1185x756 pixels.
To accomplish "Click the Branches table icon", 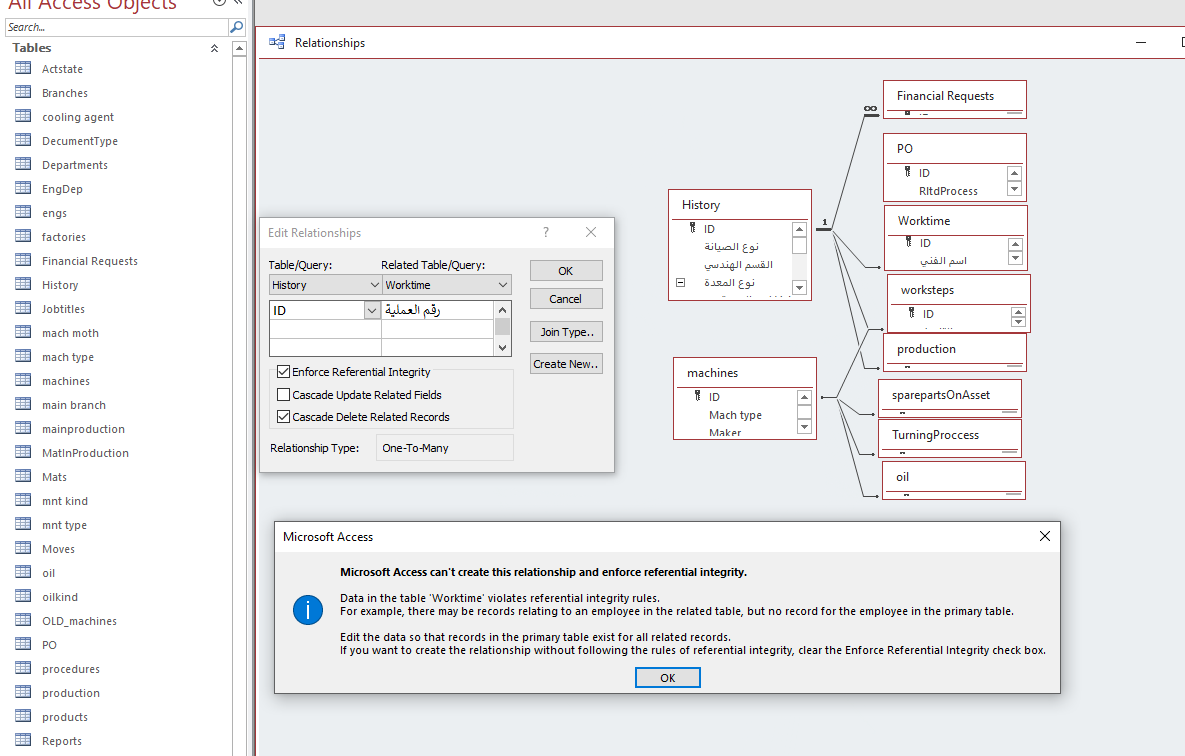I will pos(23,92).
